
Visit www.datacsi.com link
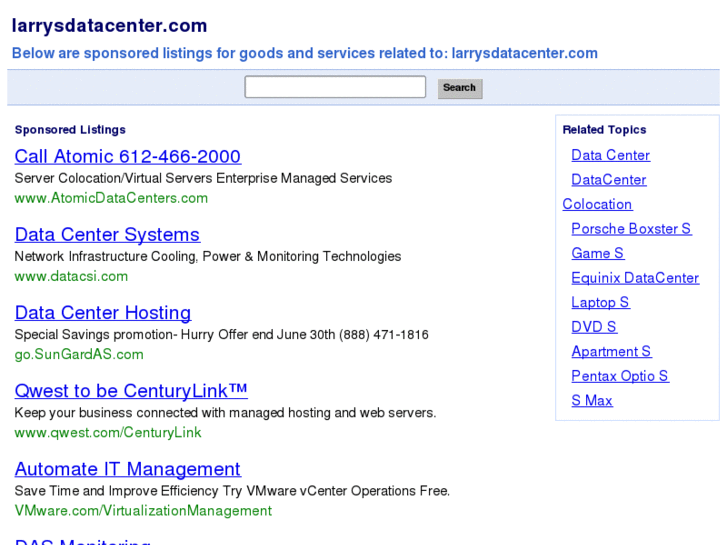coord(71,276)
